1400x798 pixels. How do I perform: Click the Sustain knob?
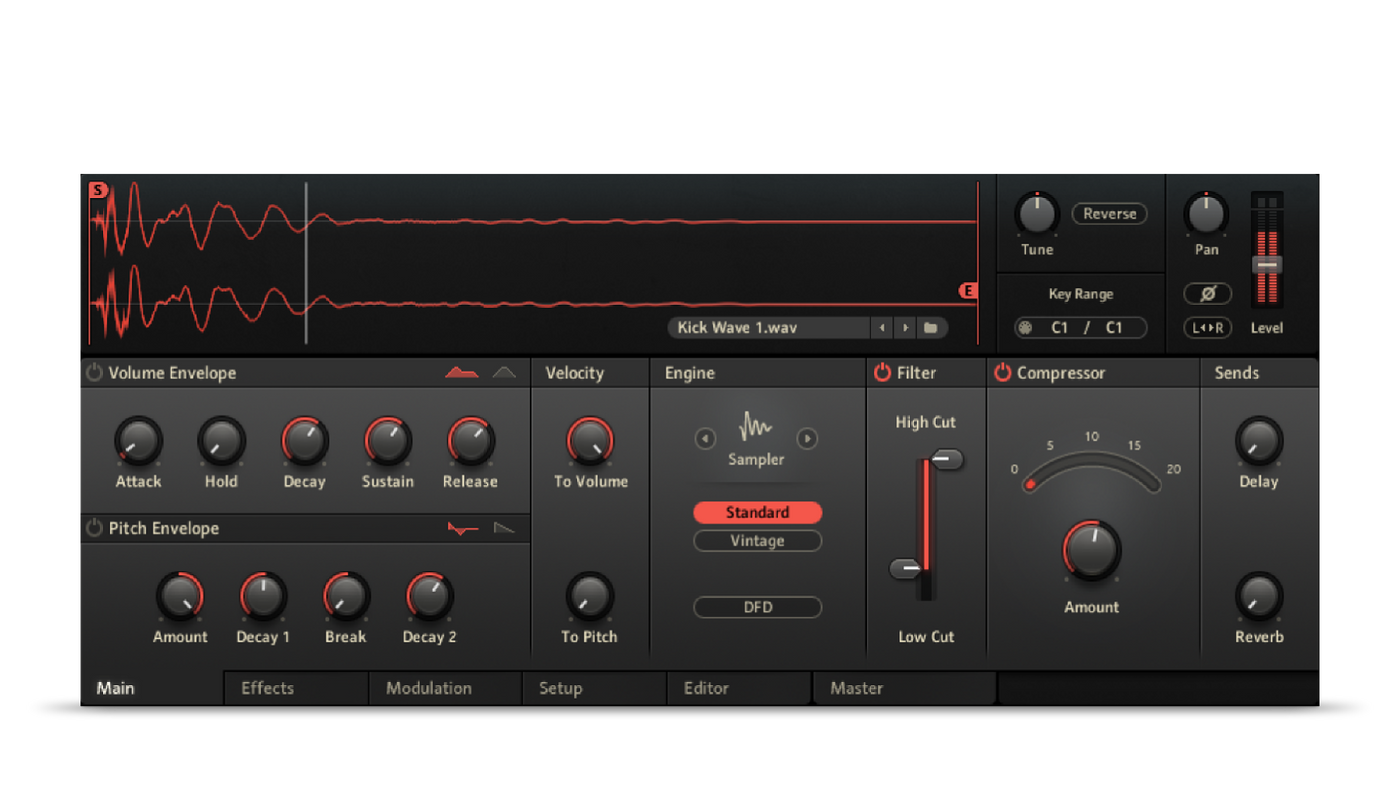point(387,442)
